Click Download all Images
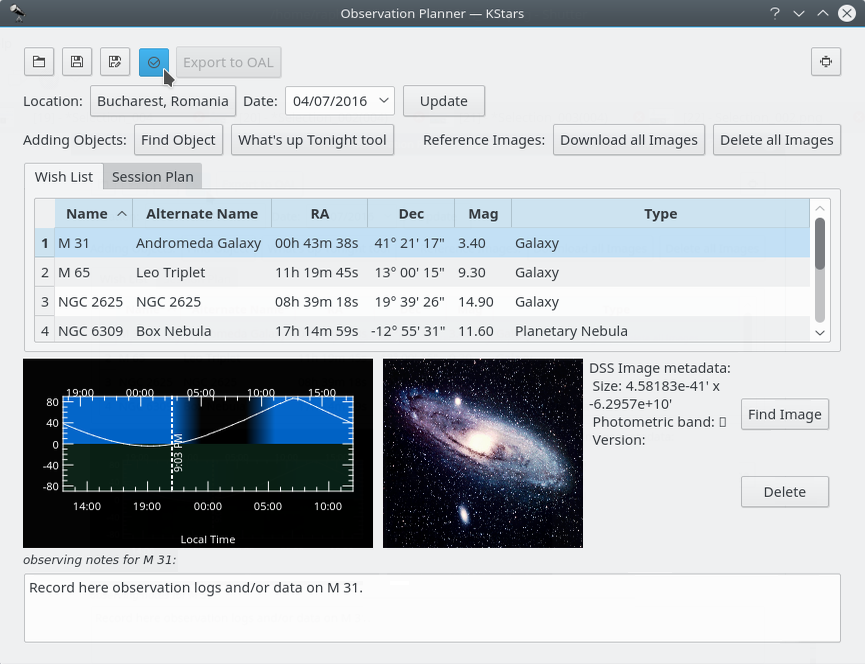This screenshot has height=664, width=865. coord(628,140)
